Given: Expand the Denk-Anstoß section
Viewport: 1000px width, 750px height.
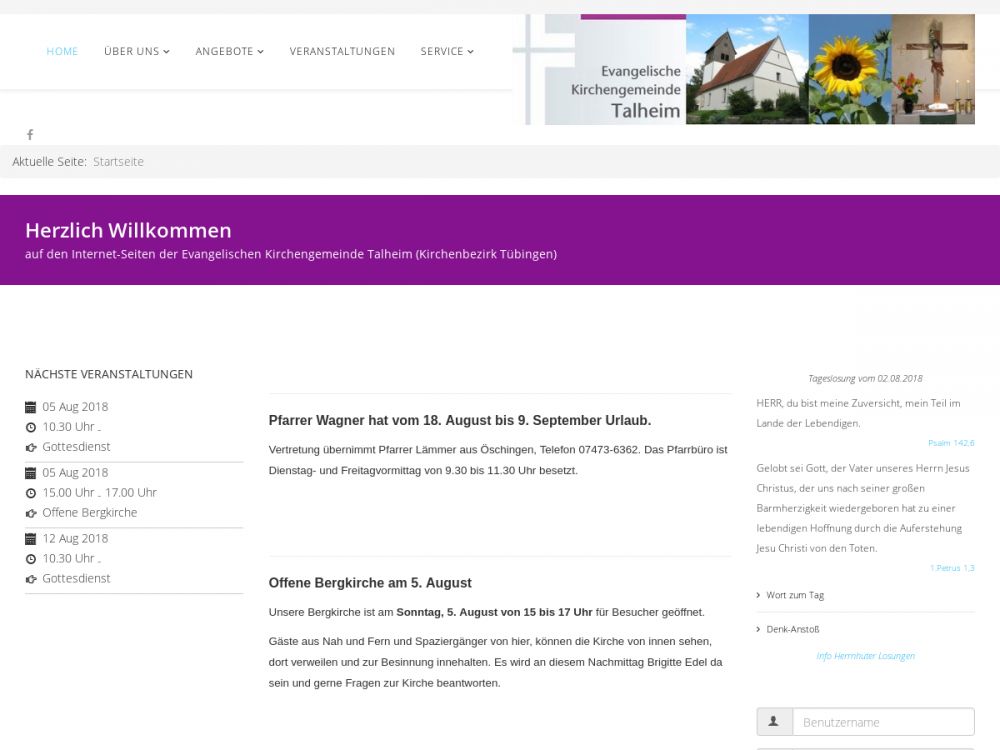Looking at the screenshot, I should (x=792, y=629).
